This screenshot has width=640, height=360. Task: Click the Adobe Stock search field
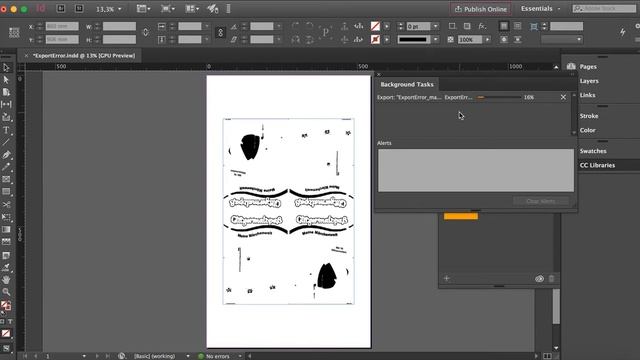point(604,9)
